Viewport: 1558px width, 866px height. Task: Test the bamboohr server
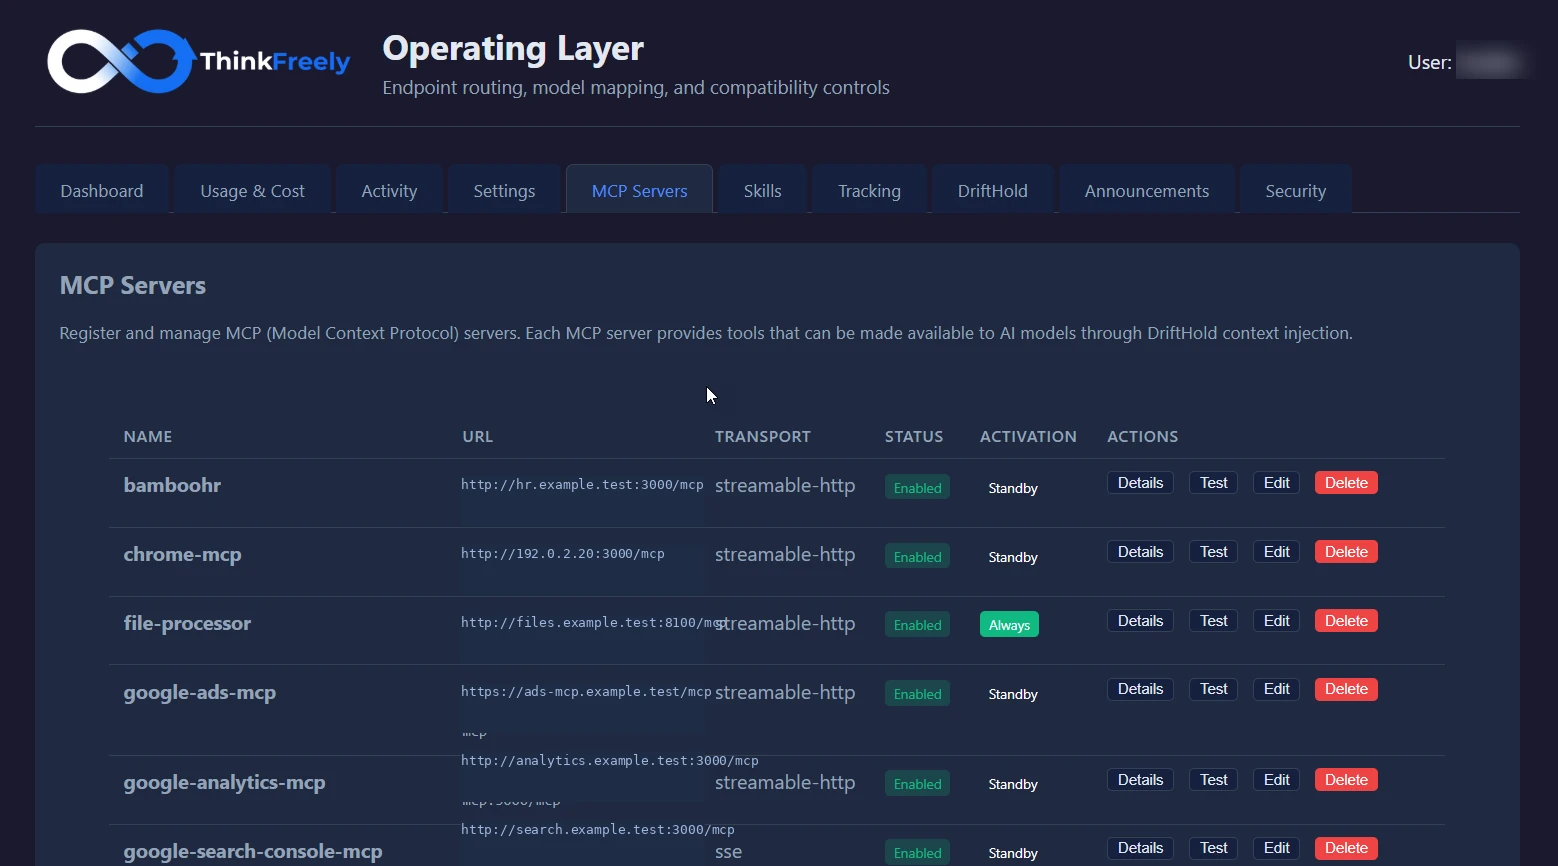(1214, 483)
